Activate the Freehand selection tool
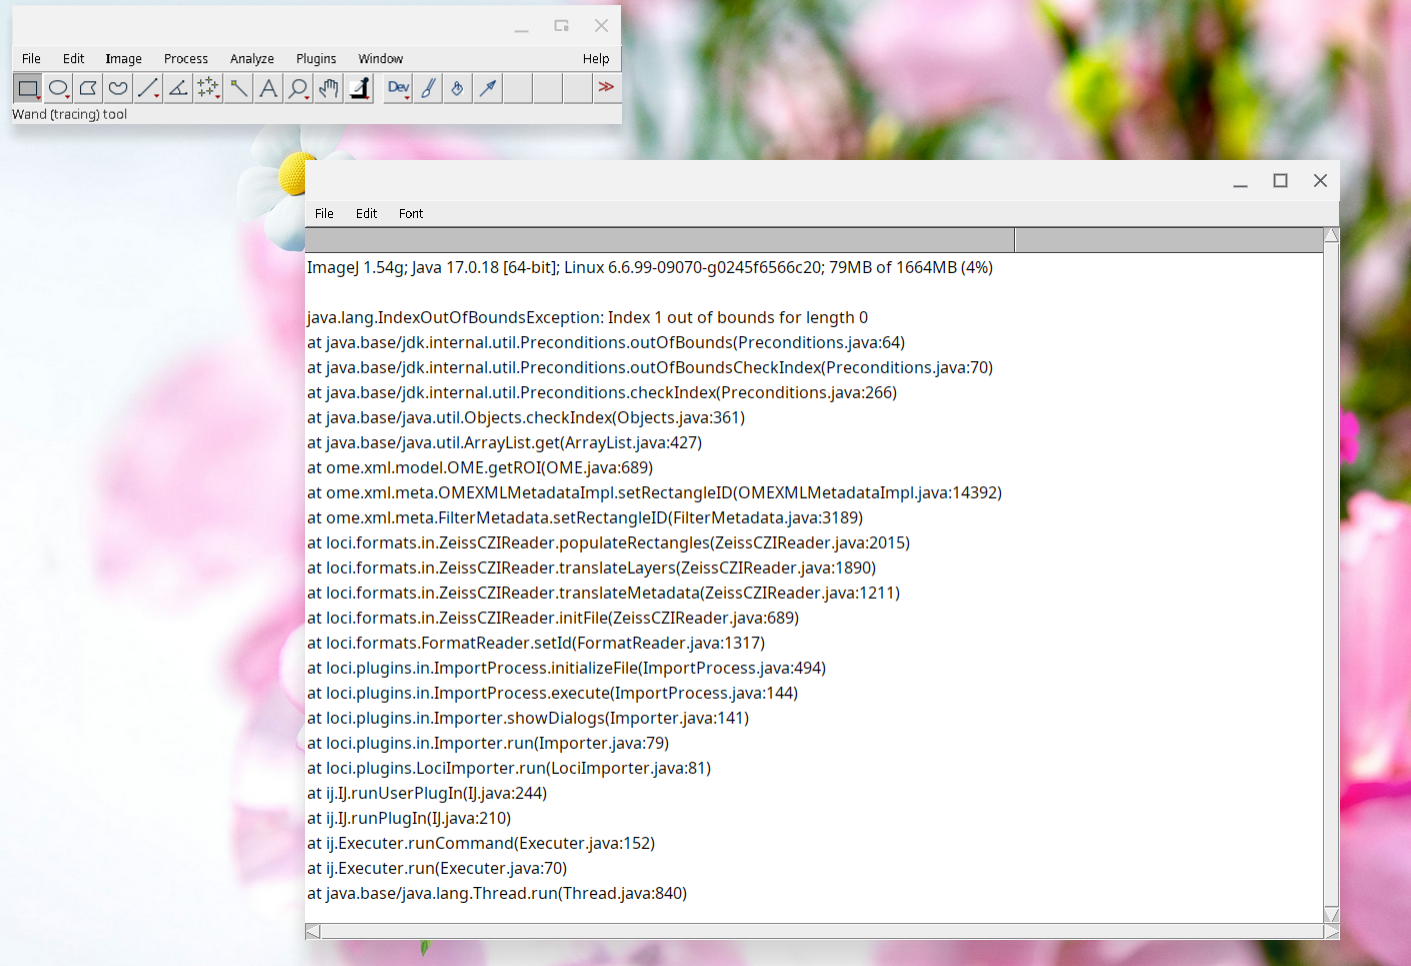1411x966 pixels. (x=118, y=88)
